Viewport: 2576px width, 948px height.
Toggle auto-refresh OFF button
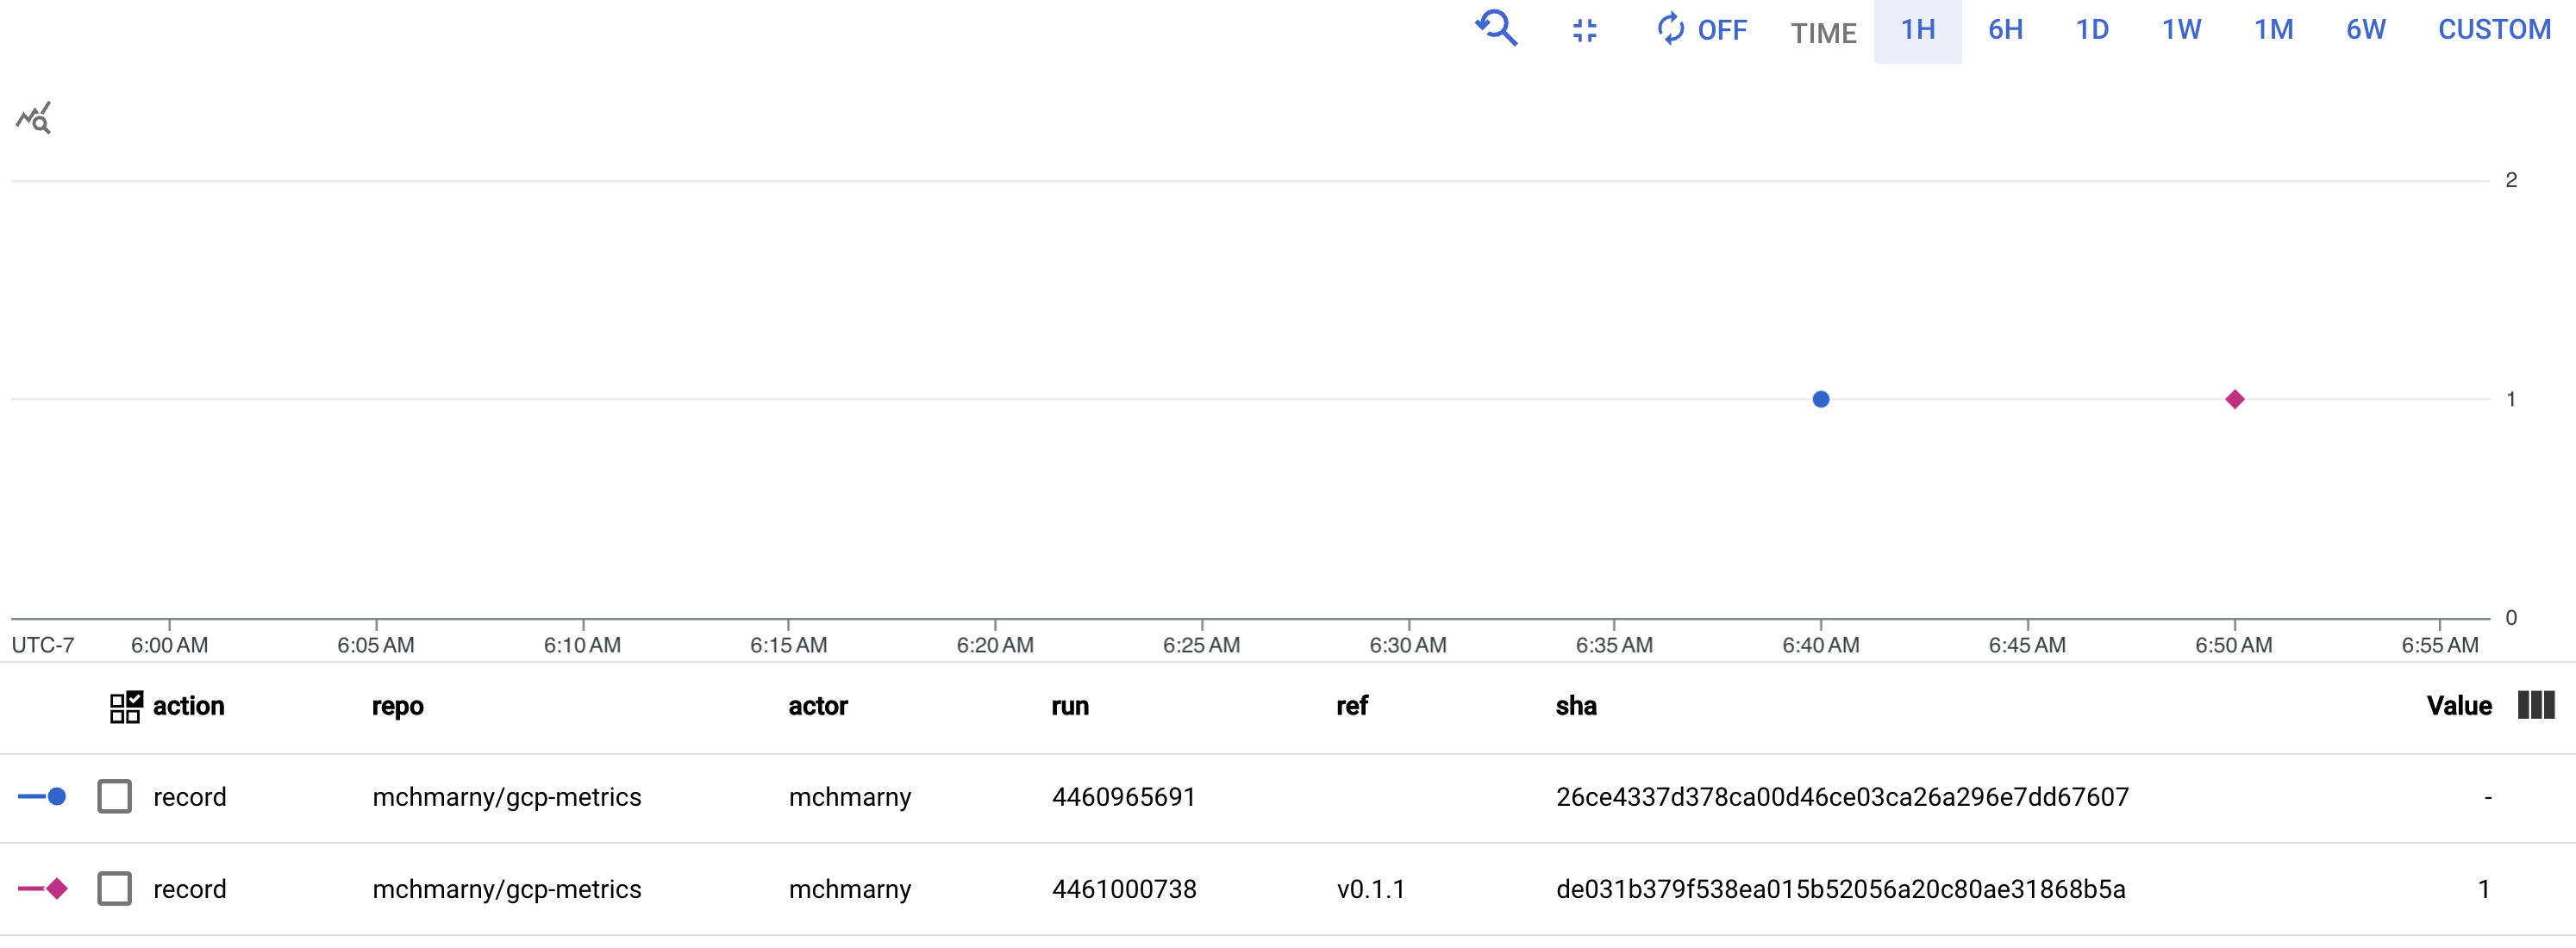[1702, 30]
